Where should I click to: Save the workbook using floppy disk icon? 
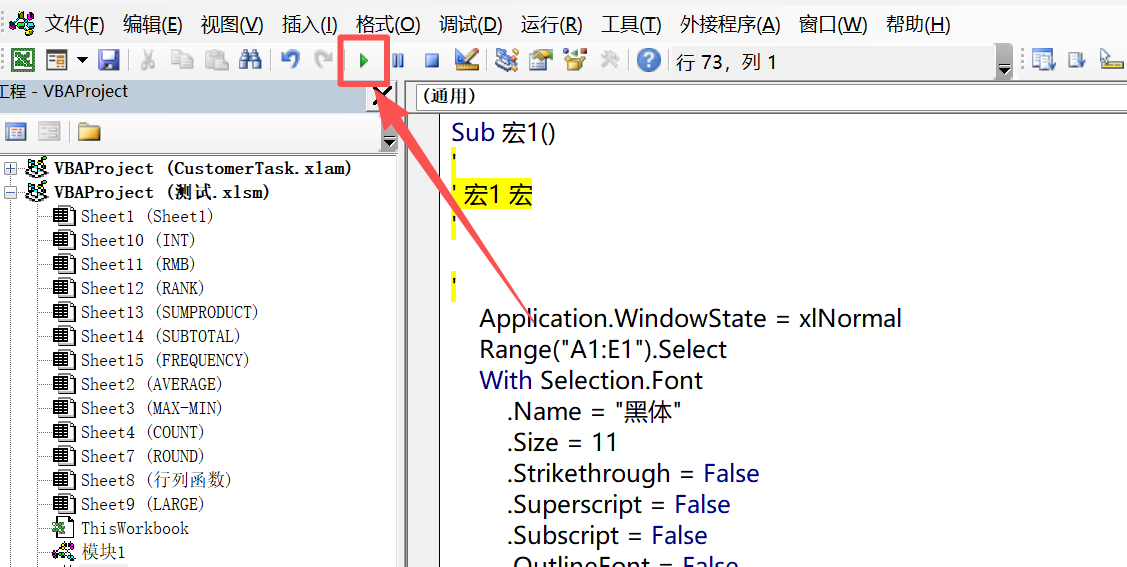click(x=109, y=61)
